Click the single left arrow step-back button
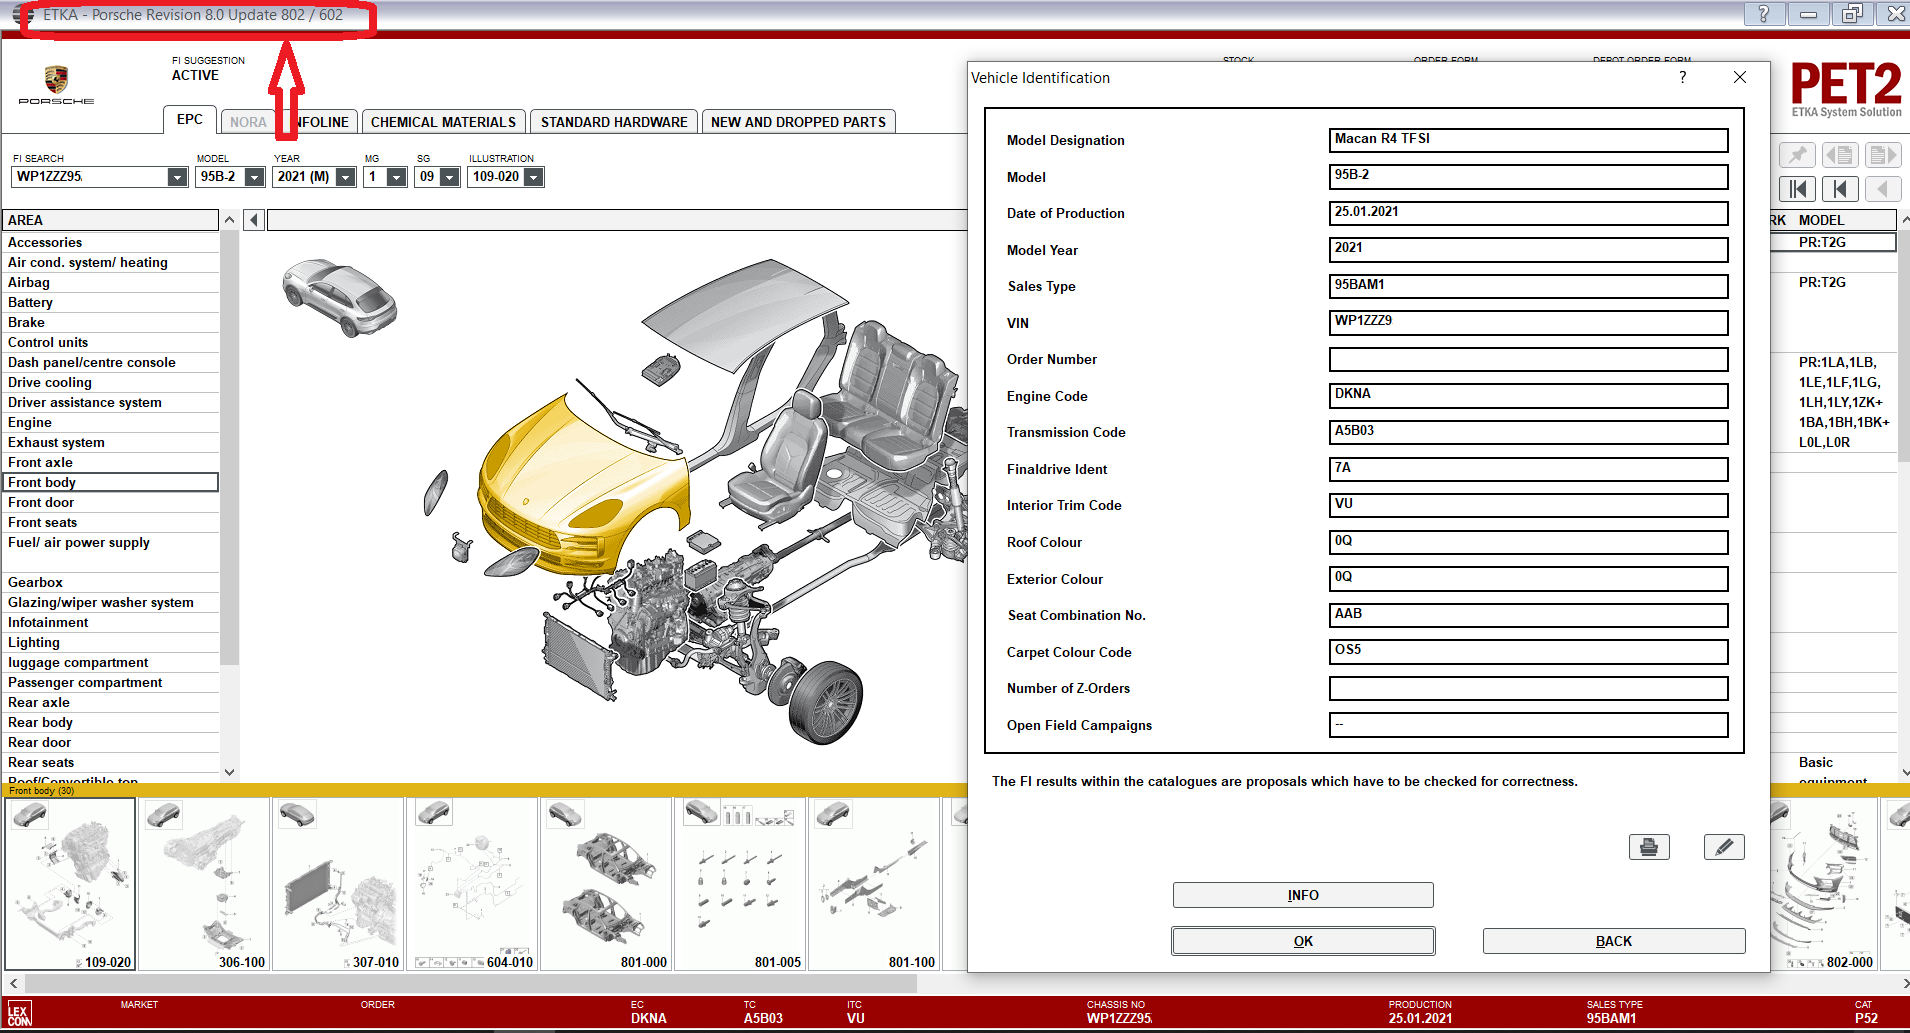The image size is (1910, 1033). (x=1882, y=189)
